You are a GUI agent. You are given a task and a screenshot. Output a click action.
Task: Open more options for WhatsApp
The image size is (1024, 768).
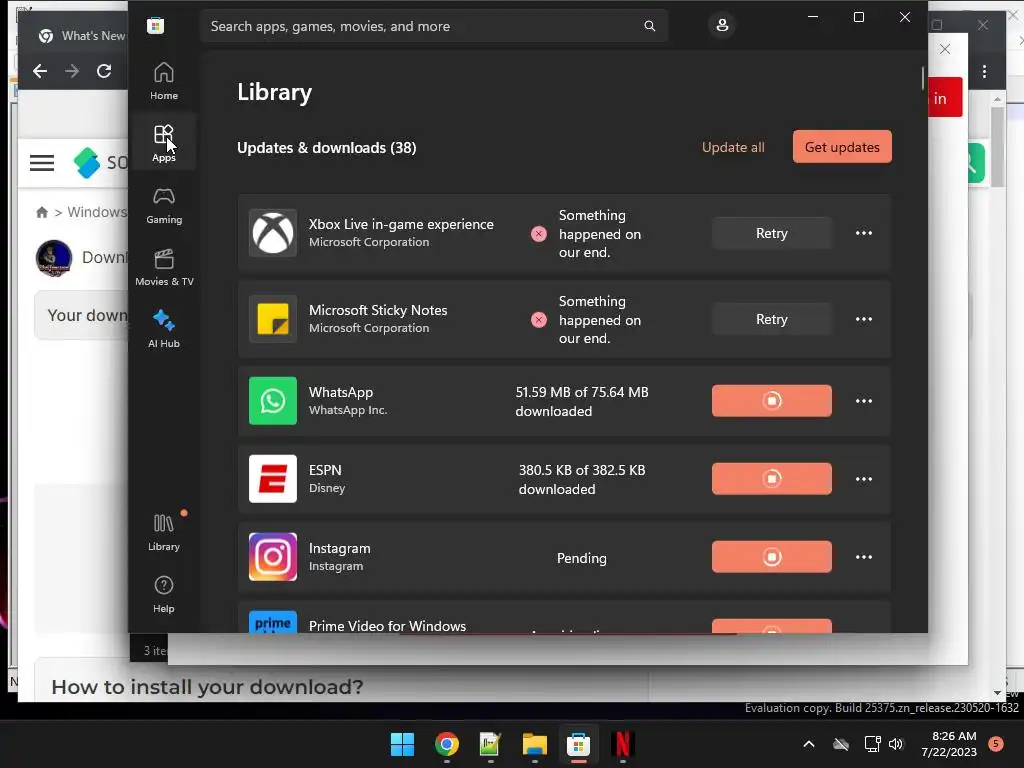coord(863,401)
